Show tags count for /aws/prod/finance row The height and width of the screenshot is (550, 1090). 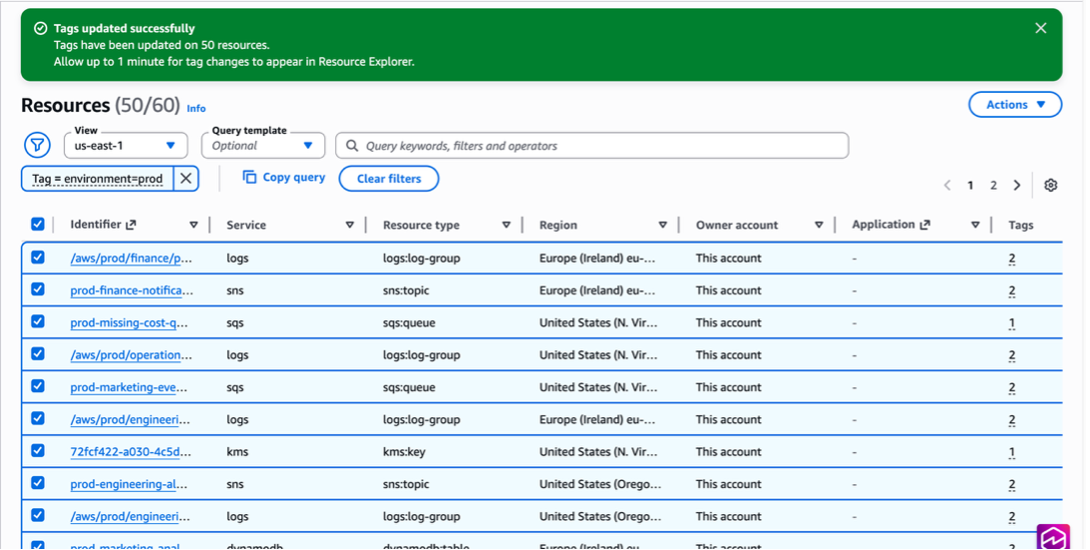point(1012,259)
